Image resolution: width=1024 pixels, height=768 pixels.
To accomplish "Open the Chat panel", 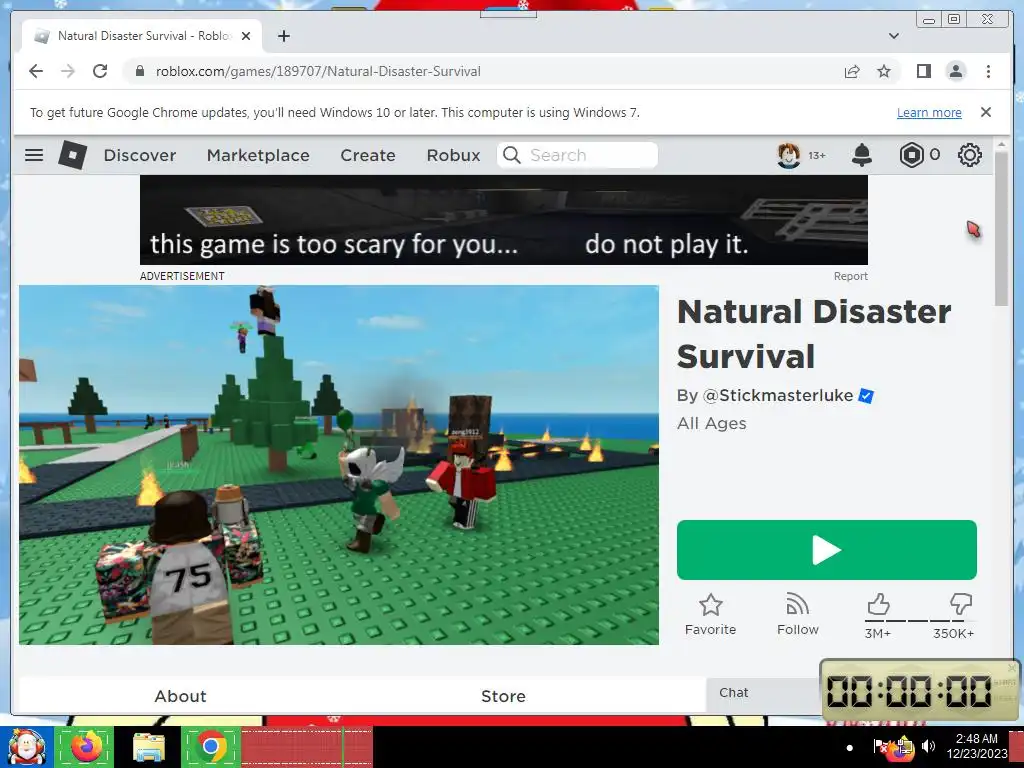I will pos(763,694).
